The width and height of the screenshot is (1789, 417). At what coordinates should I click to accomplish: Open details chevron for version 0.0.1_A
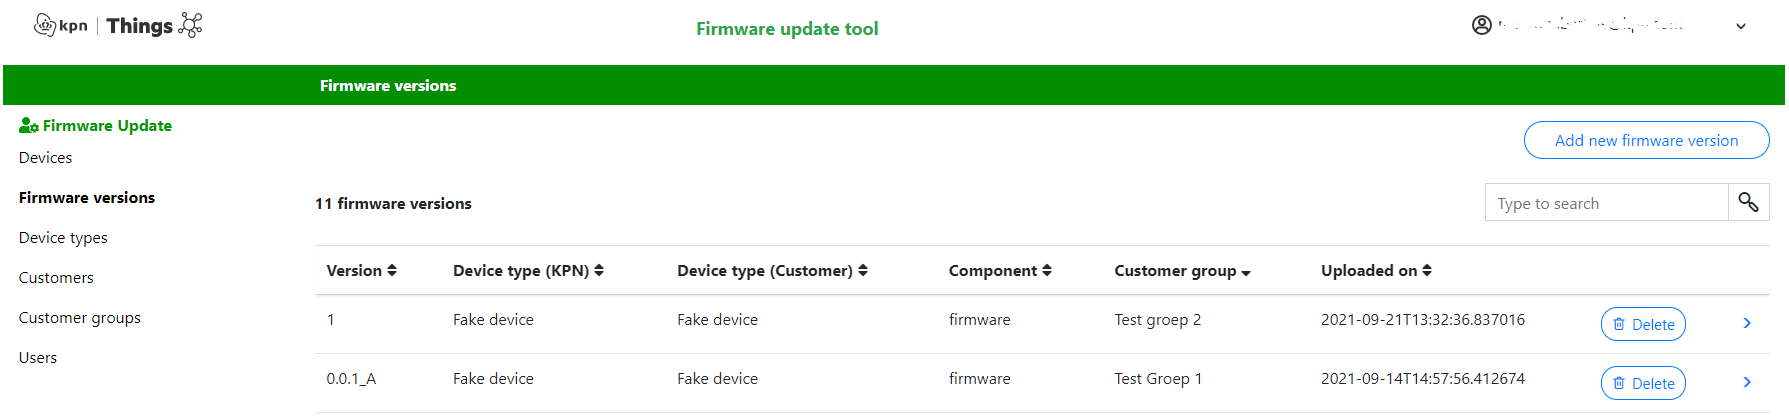point(1747,382)
